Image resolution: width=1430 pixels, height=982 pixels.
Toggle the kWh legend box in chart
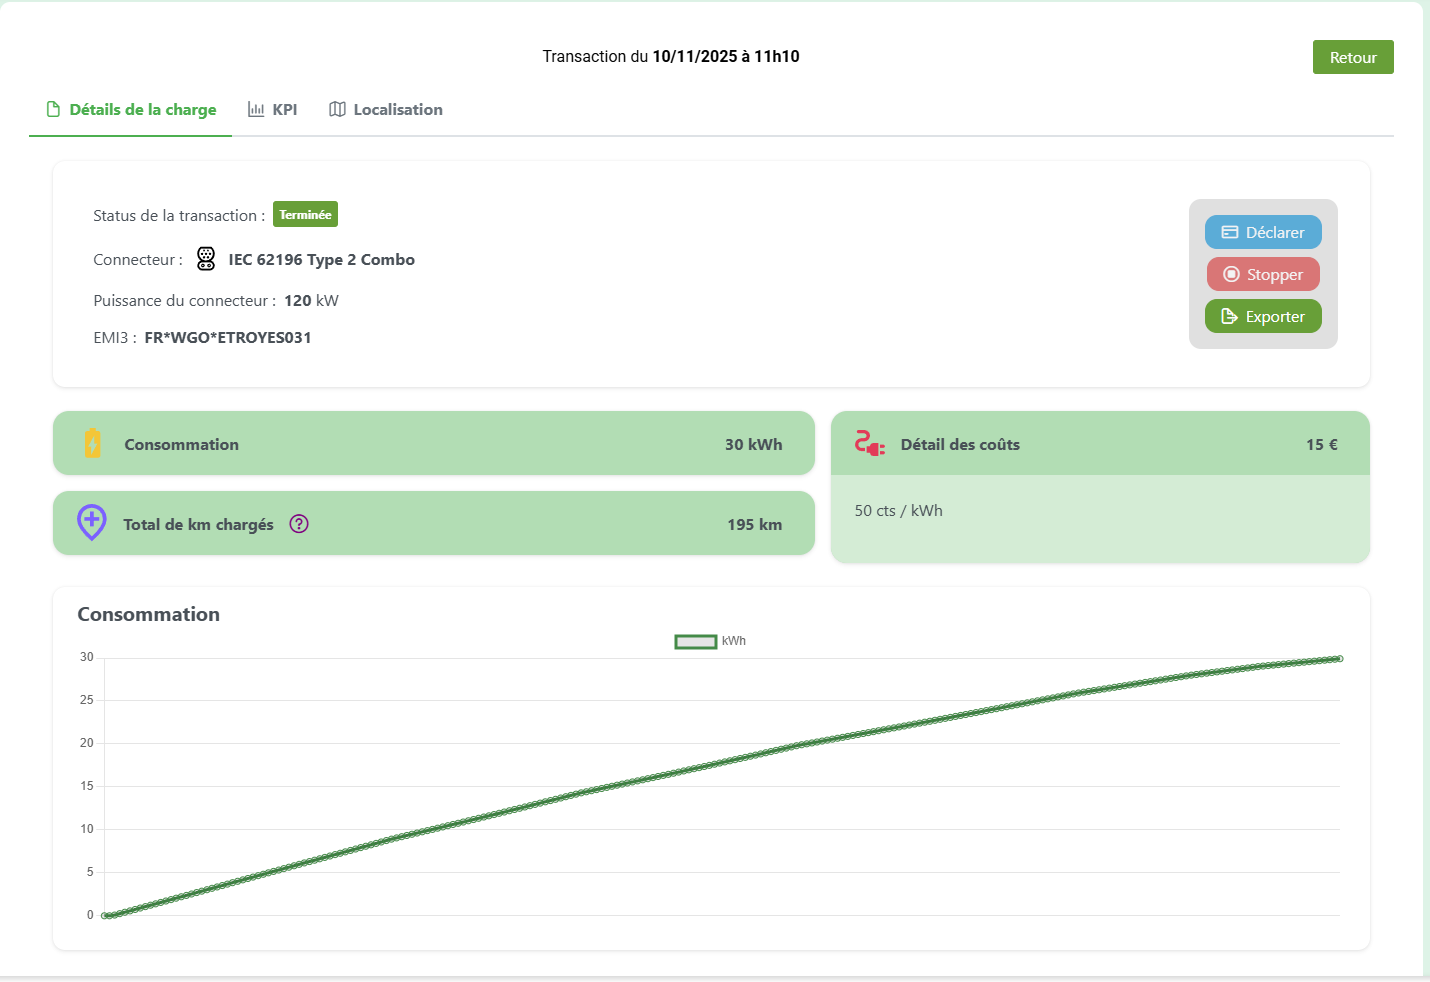(x=696, y=642)
